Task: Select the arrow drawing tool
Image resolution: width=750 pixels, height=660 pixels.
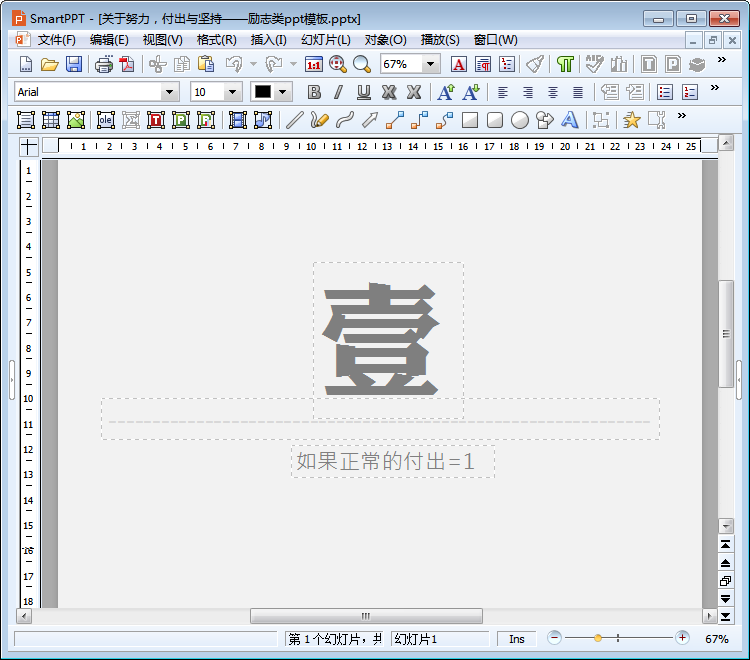Action: [x=370, y=120]
